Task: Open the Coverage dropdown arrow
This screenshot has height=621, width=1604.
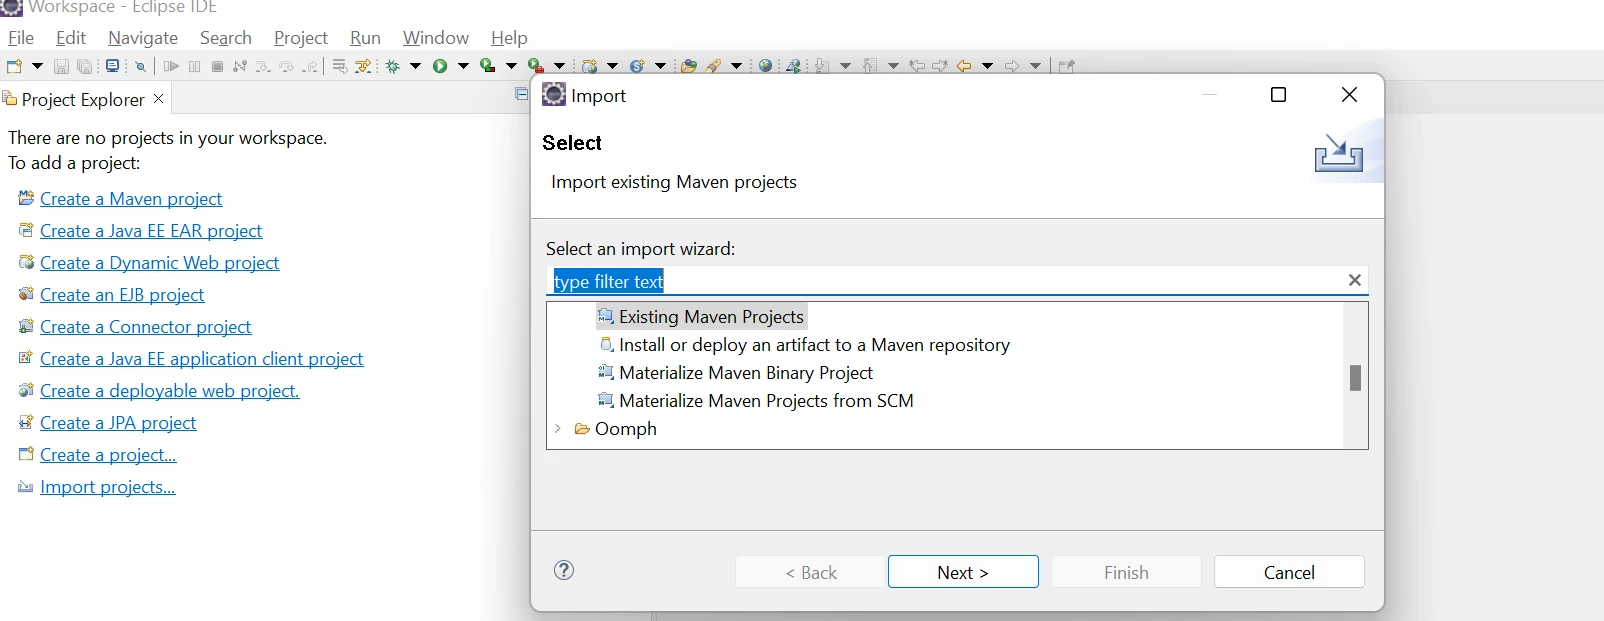Action: click(x=511, y=66)
